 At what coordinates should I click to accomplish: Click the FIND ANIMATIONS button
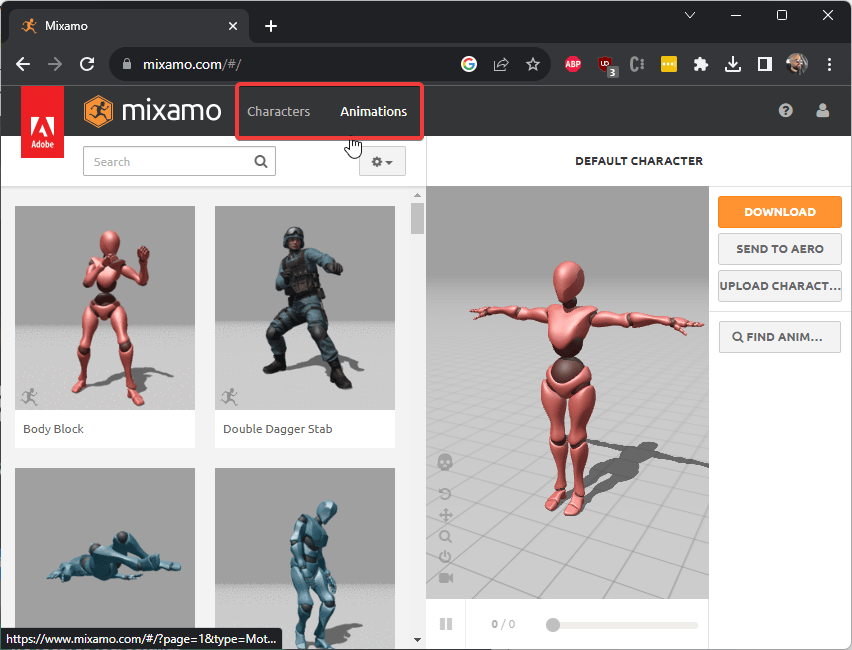click(780, 337)
